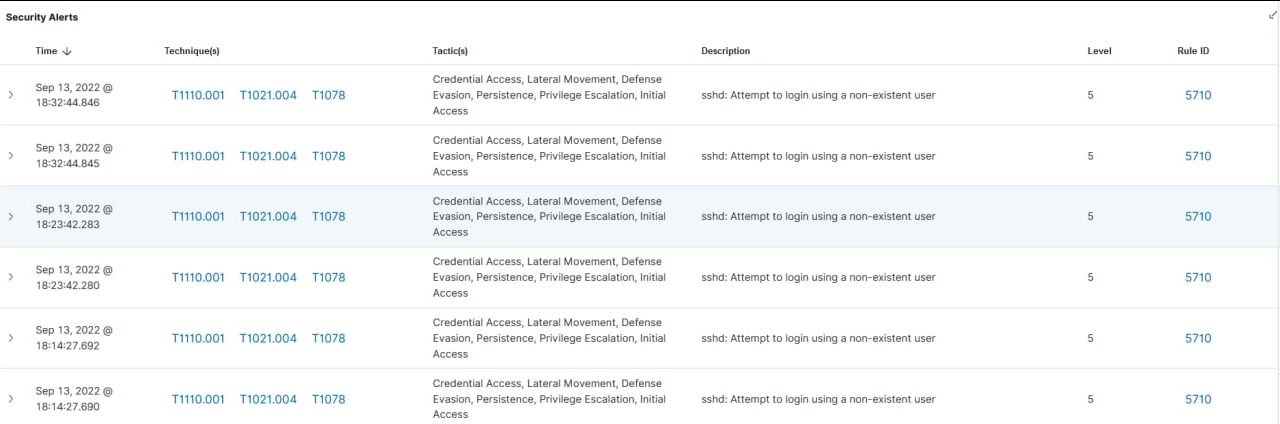
Task: Click the Technique(s) column header
Action: point(192,51)
